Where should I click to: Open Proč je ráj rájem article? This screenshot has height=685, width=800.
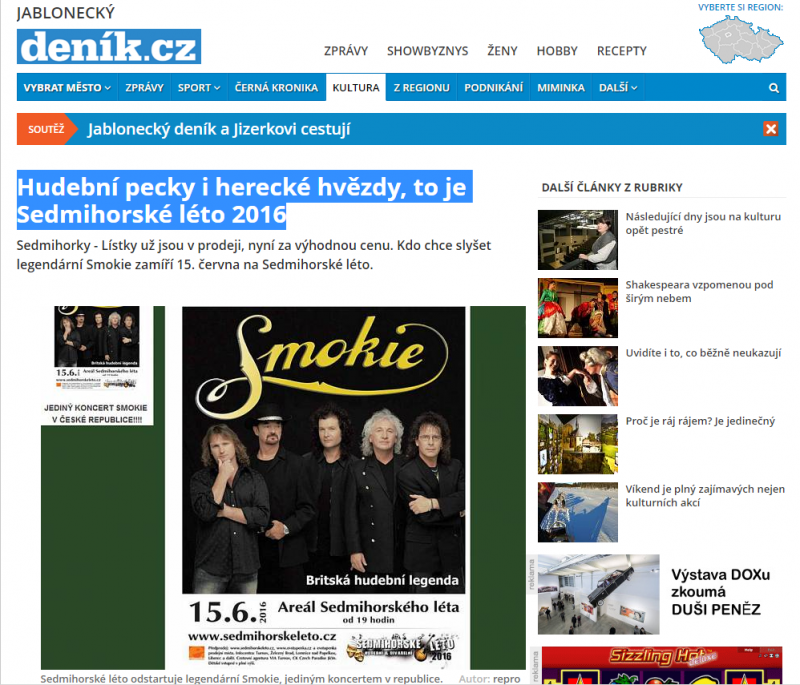pyautogui.click(x=700, y=421)
